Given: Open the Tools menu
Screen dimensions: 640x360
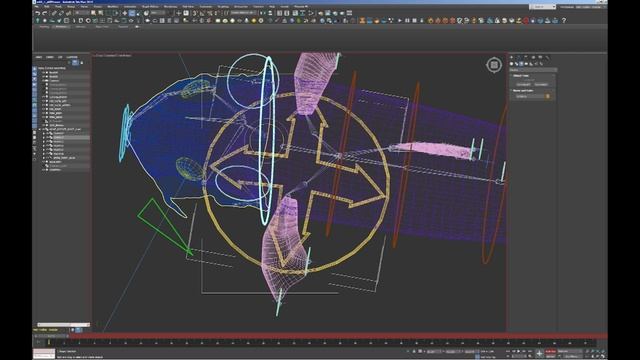Looking at the screenshot, I should 58,7.
